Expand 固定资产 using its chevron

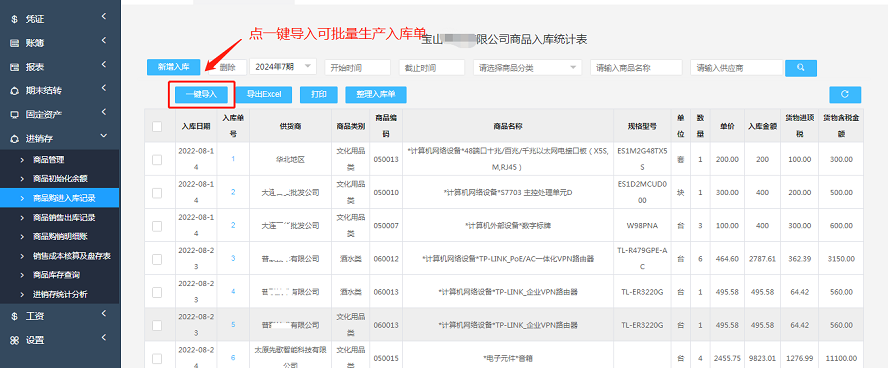click(104, 112)
